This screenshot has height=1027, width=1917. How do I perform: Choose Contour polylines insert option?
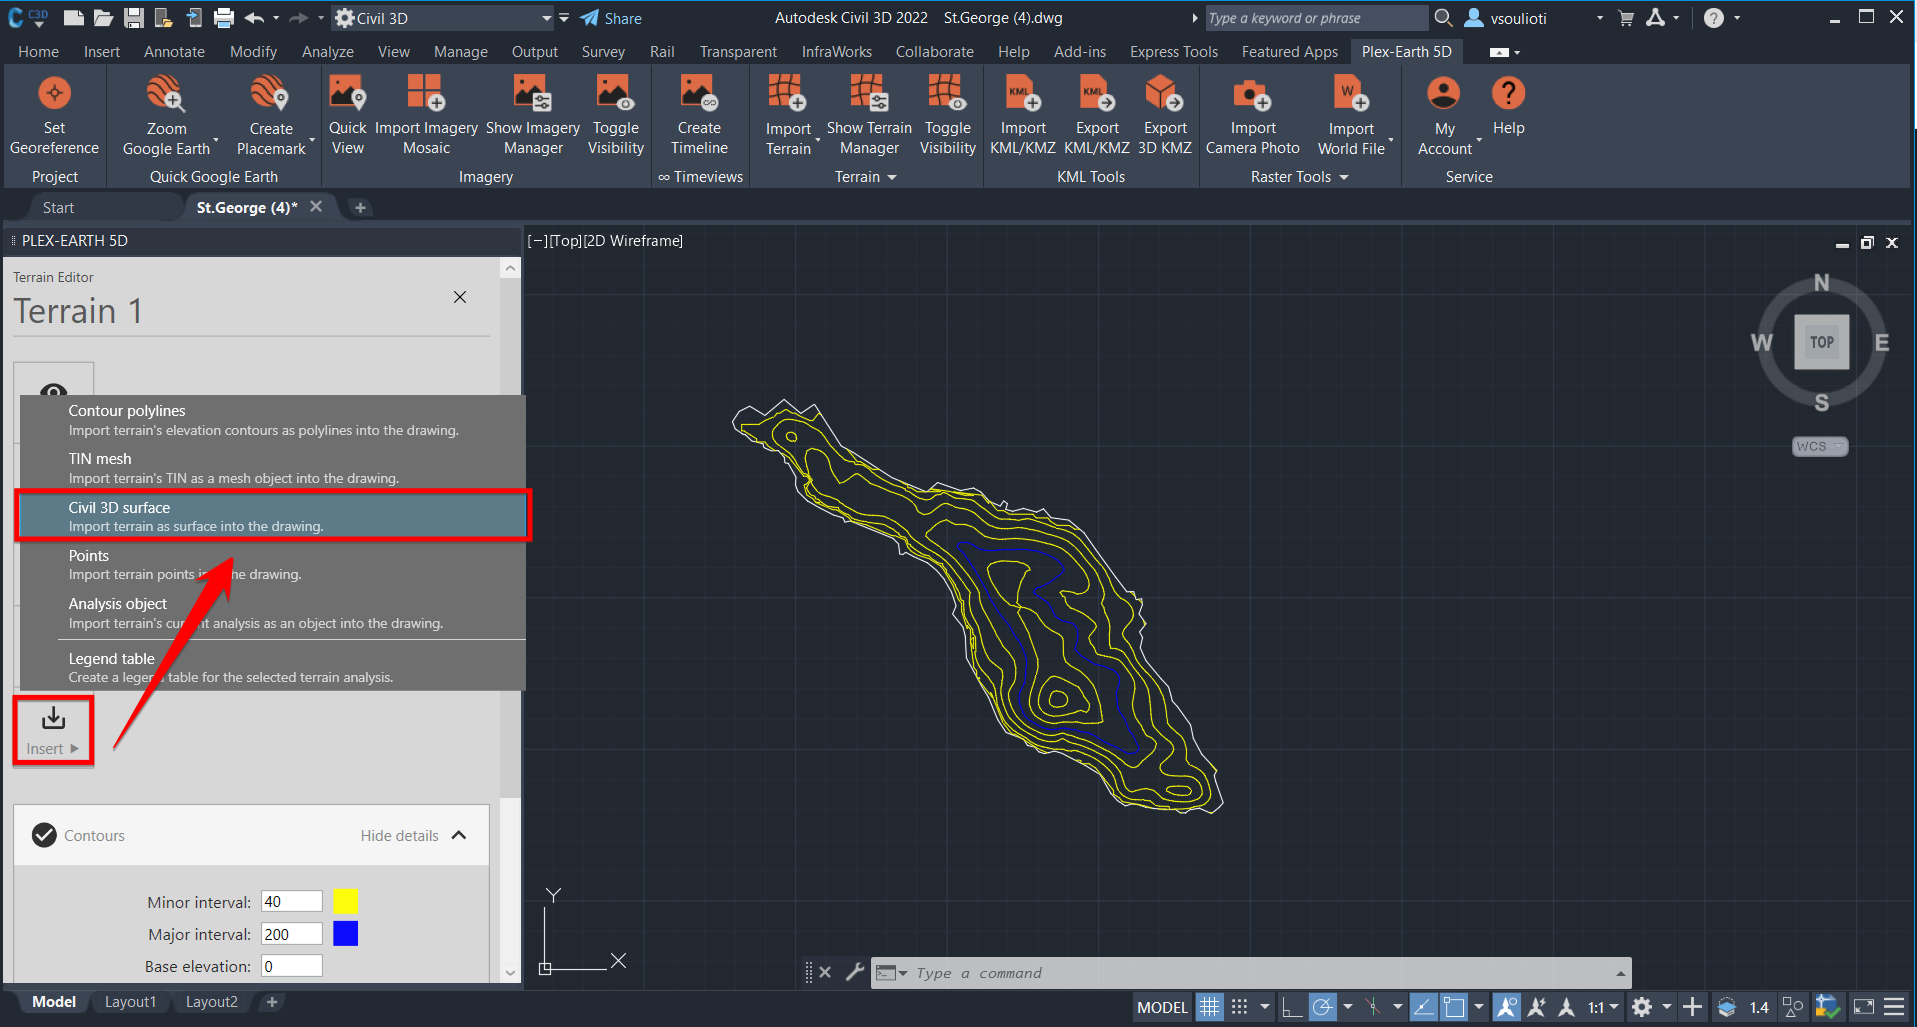pos(273,420)
